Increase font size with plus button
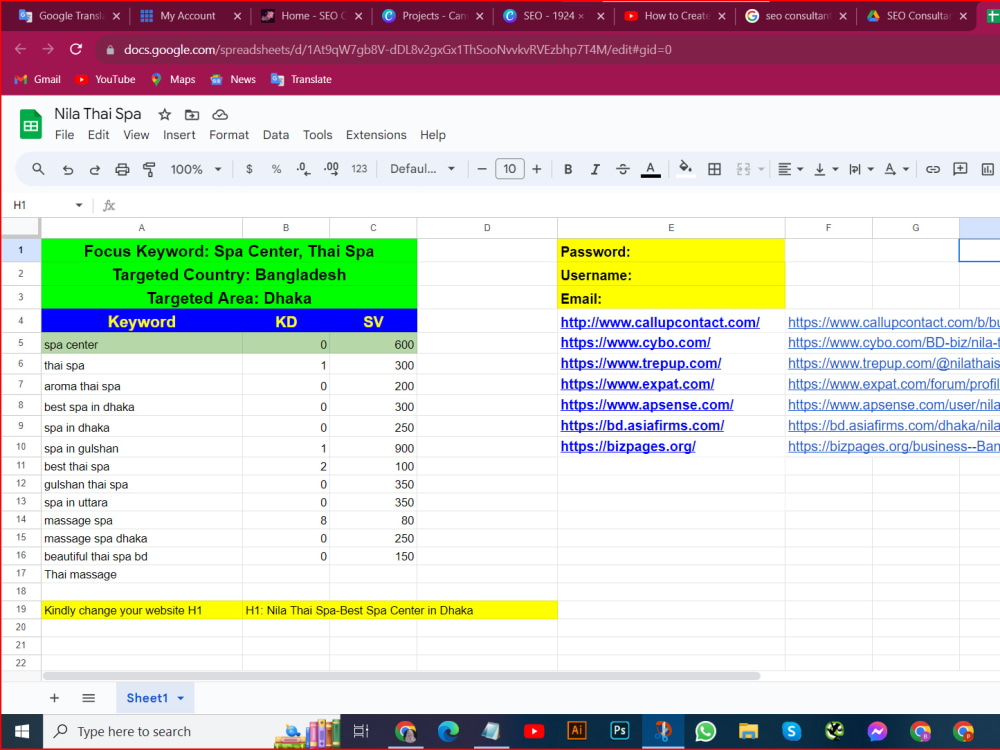 [536, 169]
